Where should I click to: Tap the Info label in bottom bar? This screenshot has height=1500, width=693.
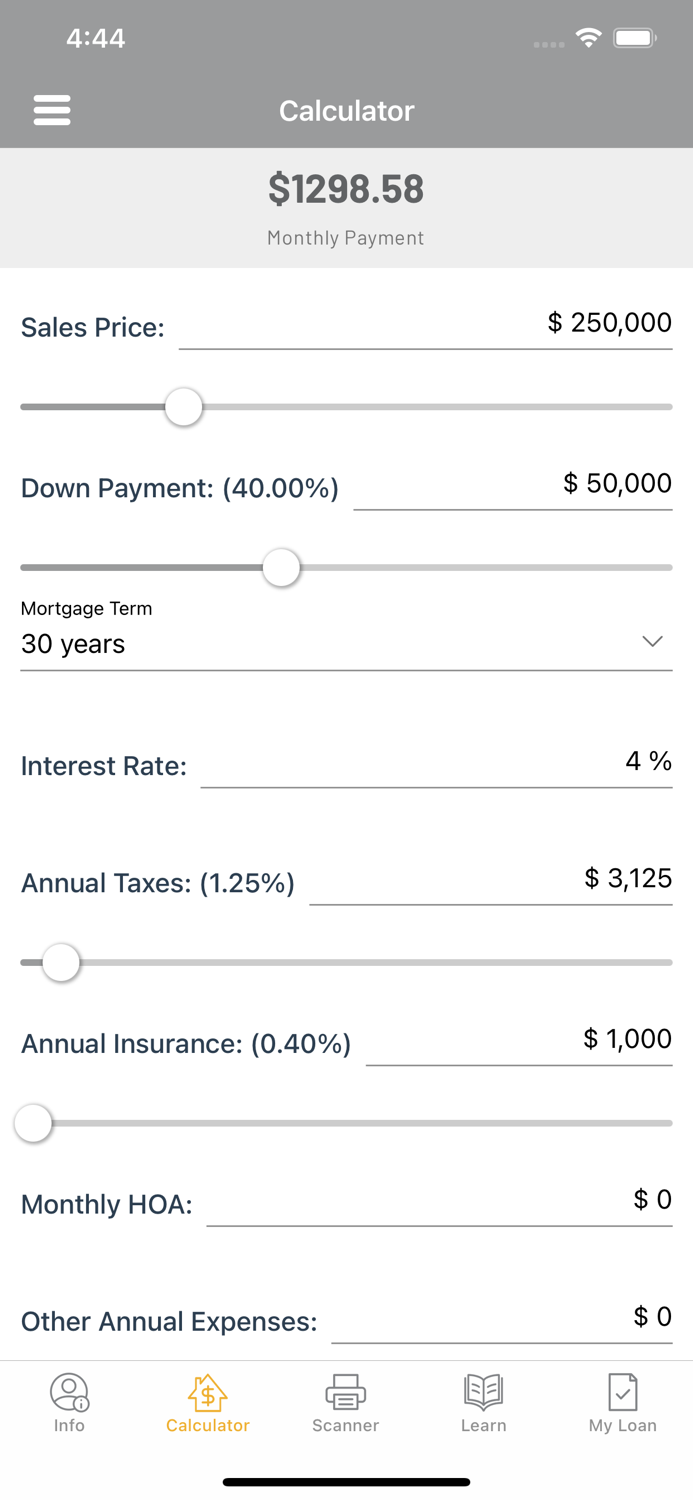pos(69,1425)
